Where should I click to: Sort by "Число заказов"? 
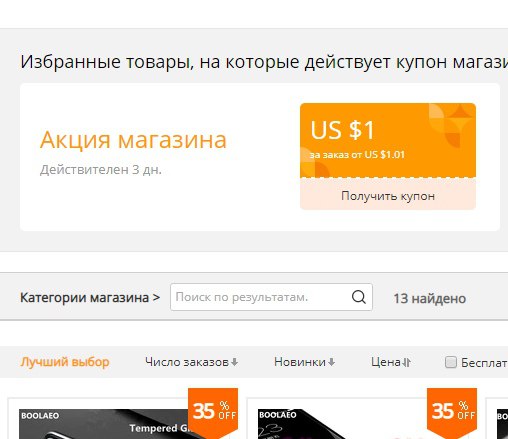tap(191, 362)
